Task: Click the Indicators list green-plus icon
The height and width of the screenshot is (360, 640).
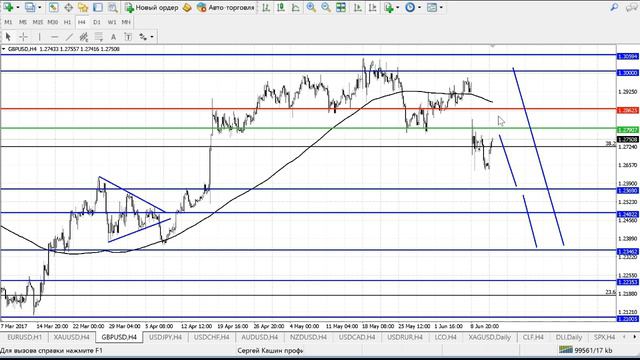Action: pyautogui.click(x=389, y=7)
